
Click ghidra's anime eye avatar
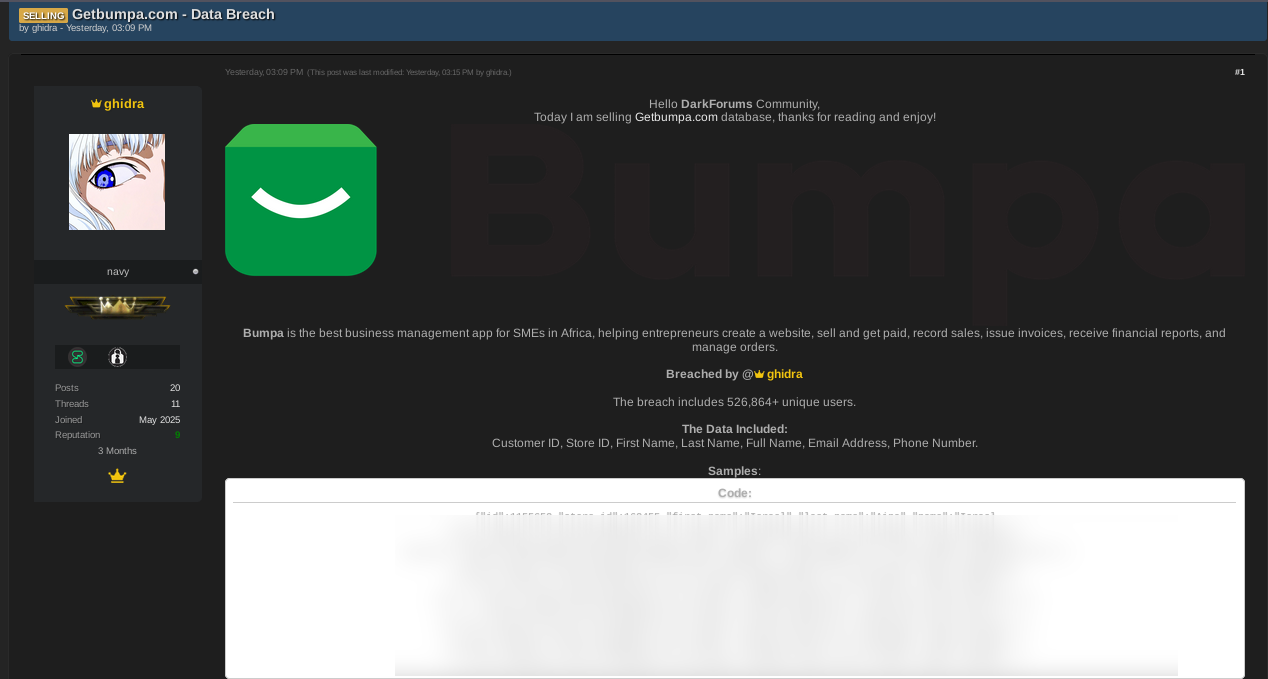coord(117,182)
